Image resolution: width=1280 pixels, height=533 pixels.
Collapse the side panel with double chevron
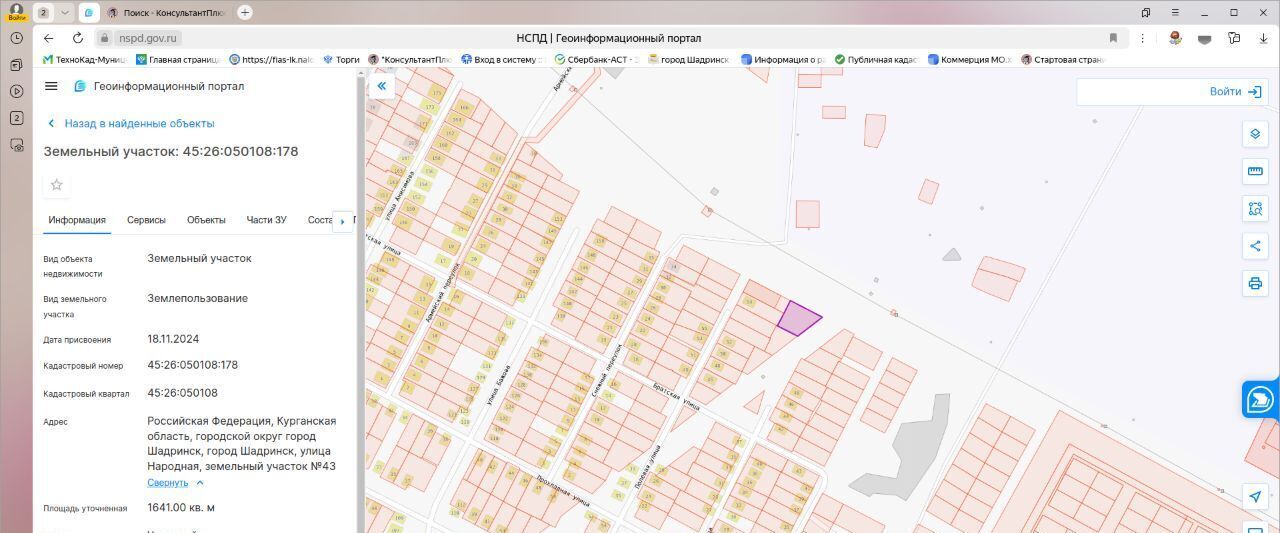click(381, 86)
